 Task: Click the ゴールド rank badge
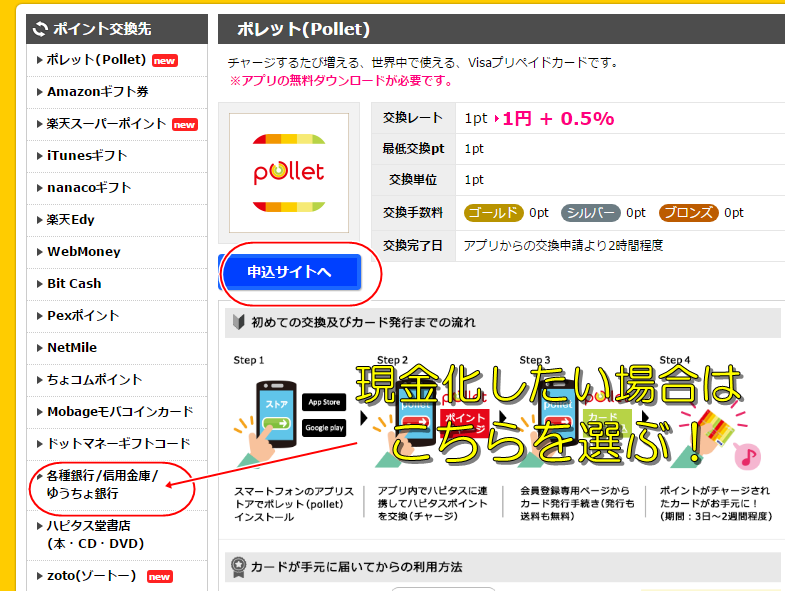pos(494,213)
